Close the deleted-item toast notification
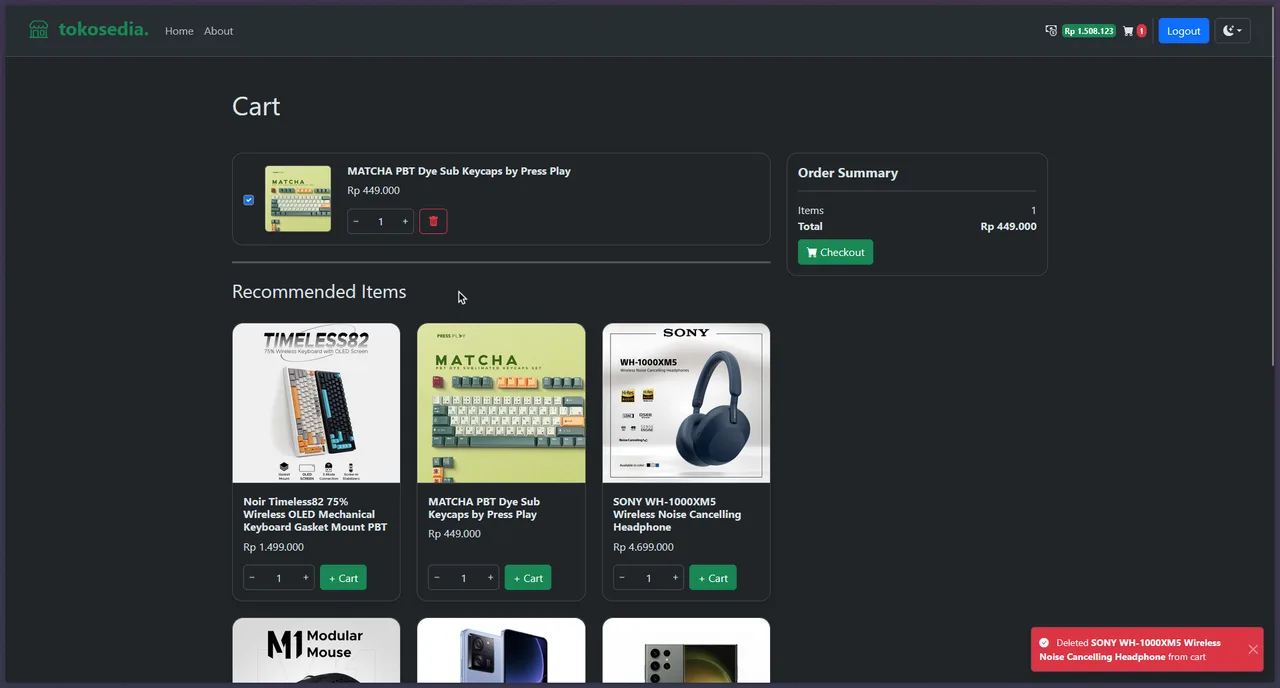Screen dimensions: 1280x688 coord(1253,650)
